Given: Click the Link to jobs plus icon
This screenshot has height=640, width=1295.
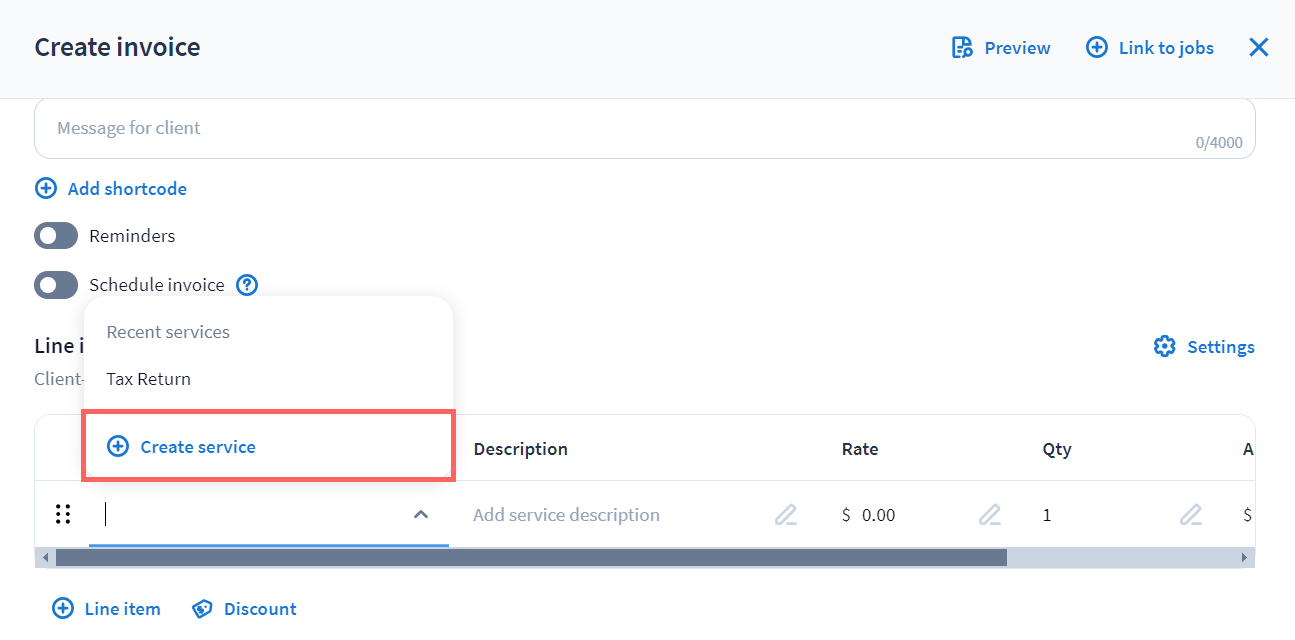Looking at the screenshot, I should pyautogui.click(x=1097, y=48).
